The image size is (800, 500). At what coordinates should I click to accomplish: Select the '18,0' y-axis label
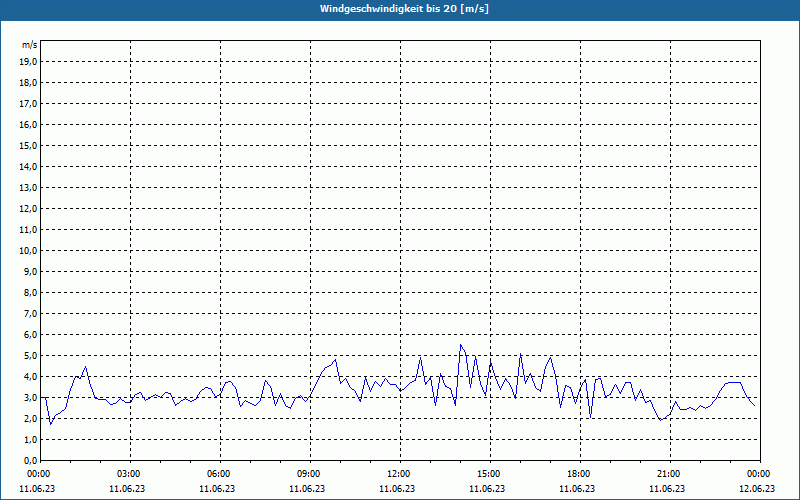click(x=28, y=83)
